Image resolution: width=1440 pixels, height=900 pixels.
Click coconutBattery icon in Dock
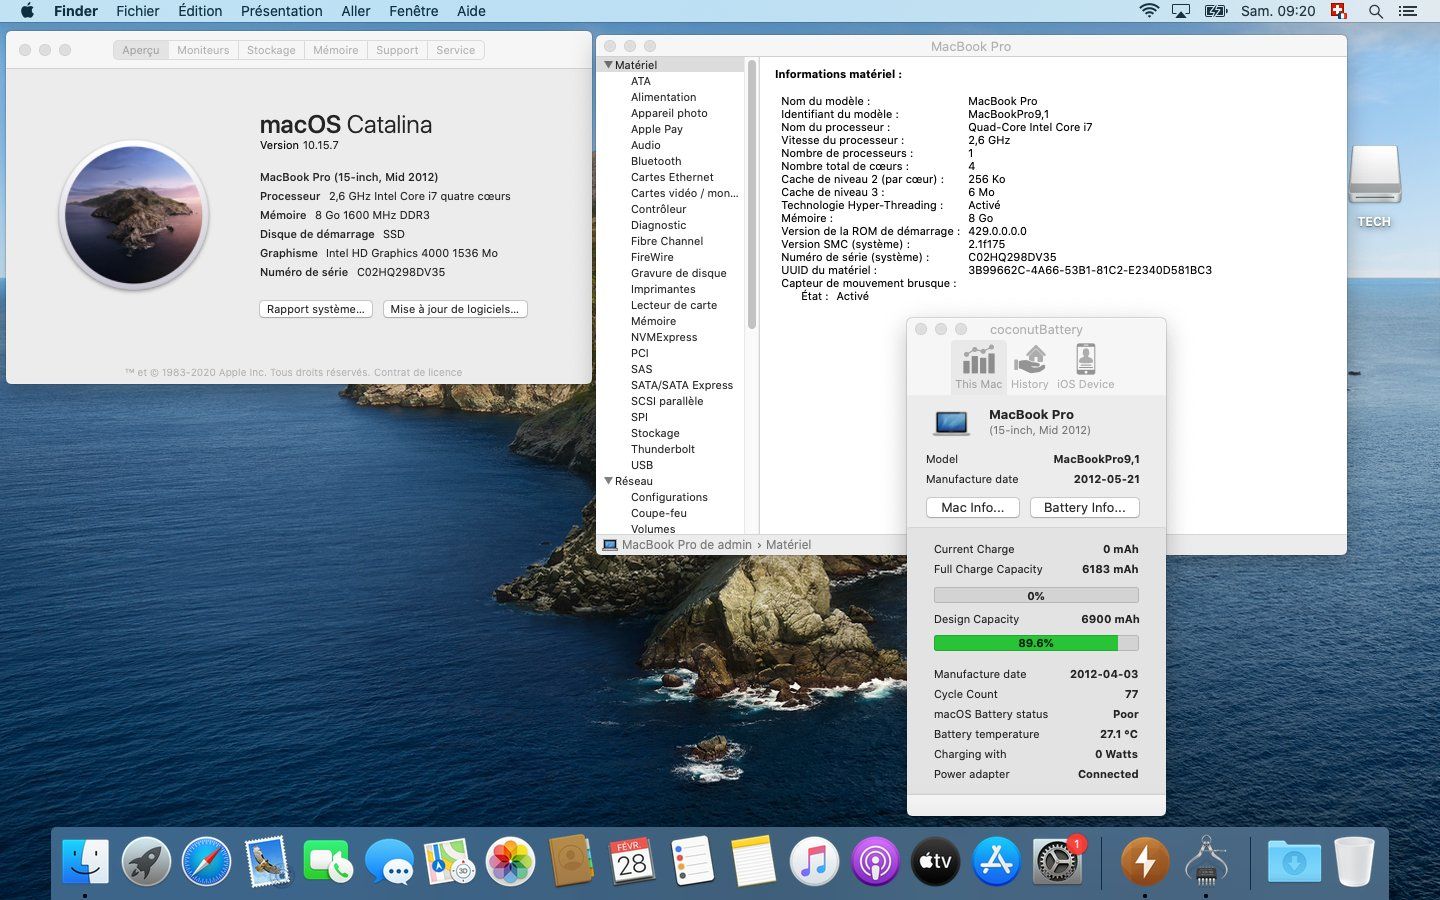[1145, 861]
